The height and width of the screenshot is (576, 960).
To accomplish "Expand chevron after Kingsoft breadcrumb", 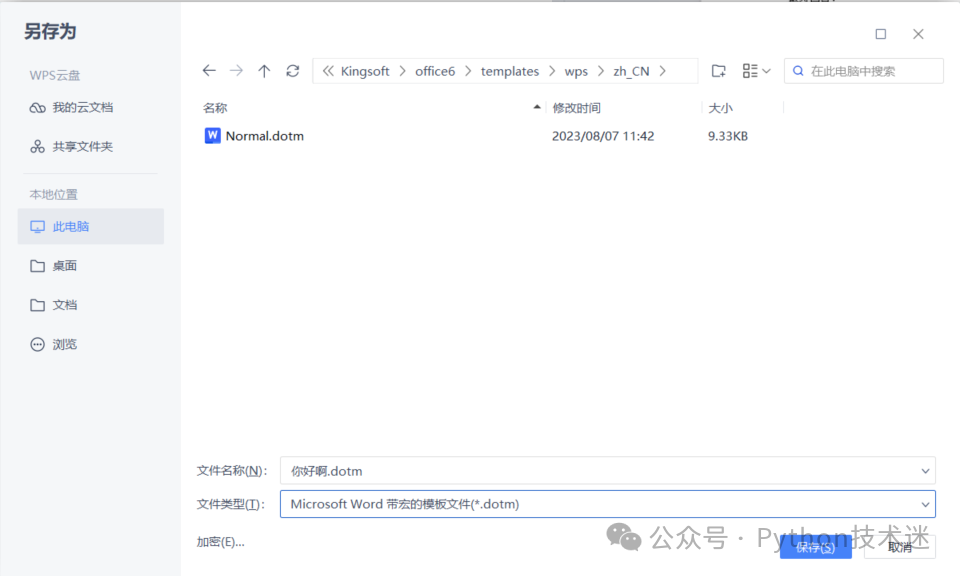I will (402, 71).
